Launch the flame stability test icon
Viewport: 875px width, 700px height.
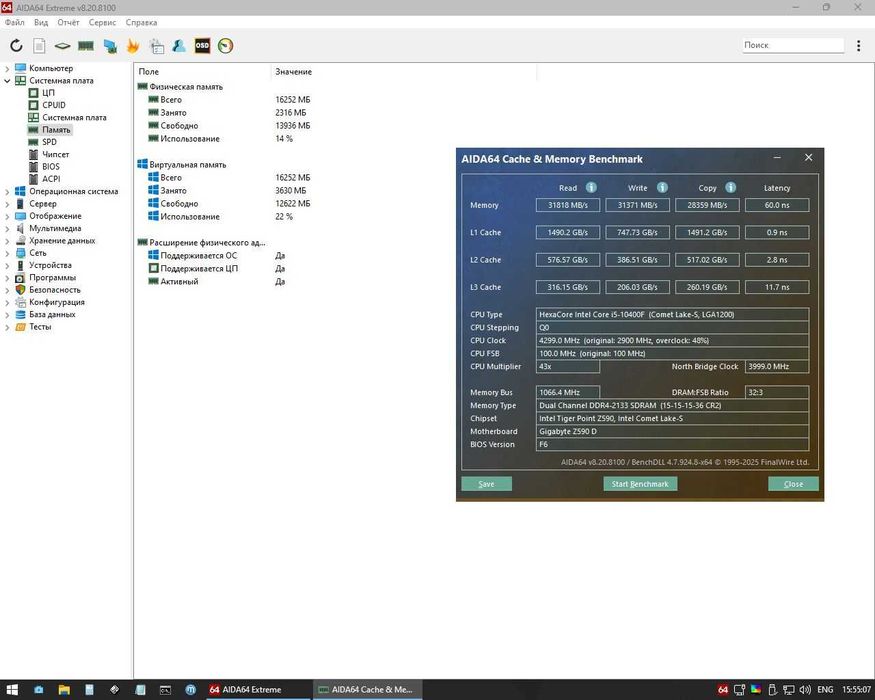pyautogui.click(x=133, y=46)
